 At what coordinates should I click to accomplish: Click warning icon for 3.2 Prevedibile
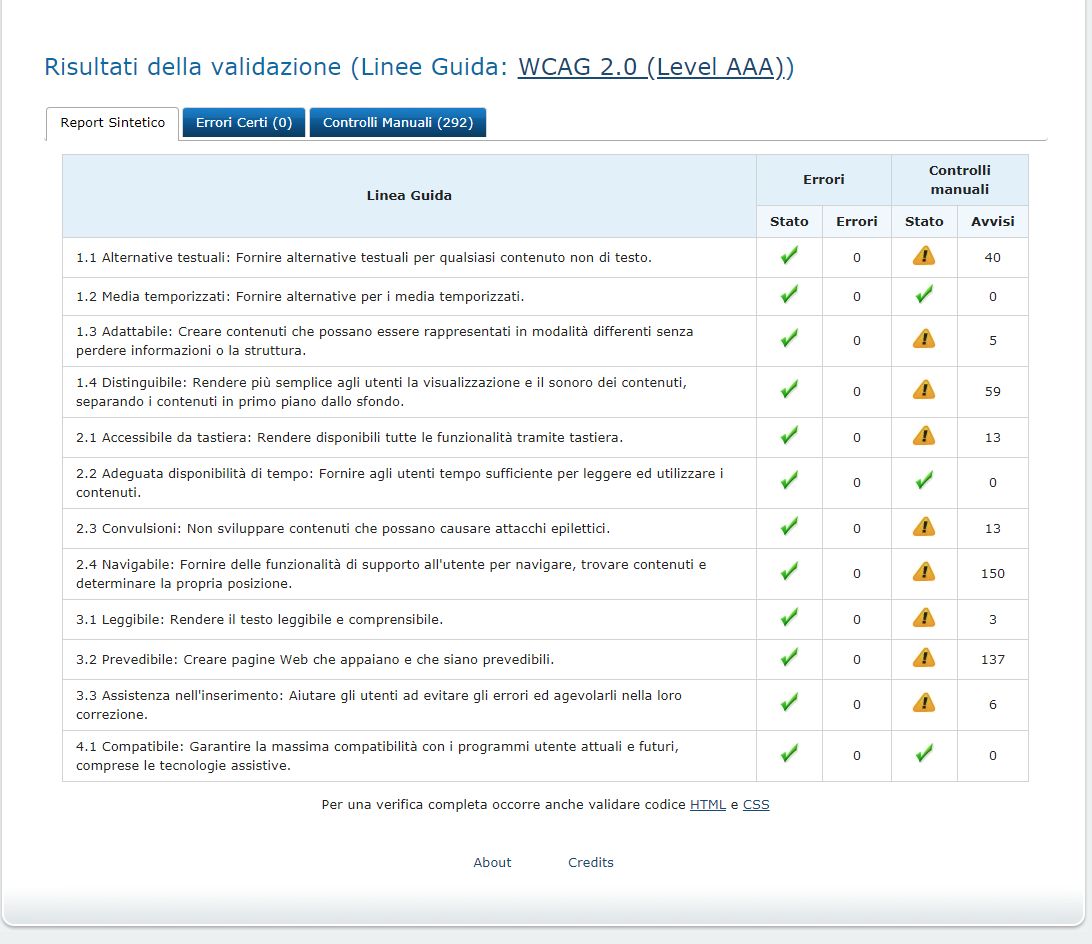click(924, 659)
